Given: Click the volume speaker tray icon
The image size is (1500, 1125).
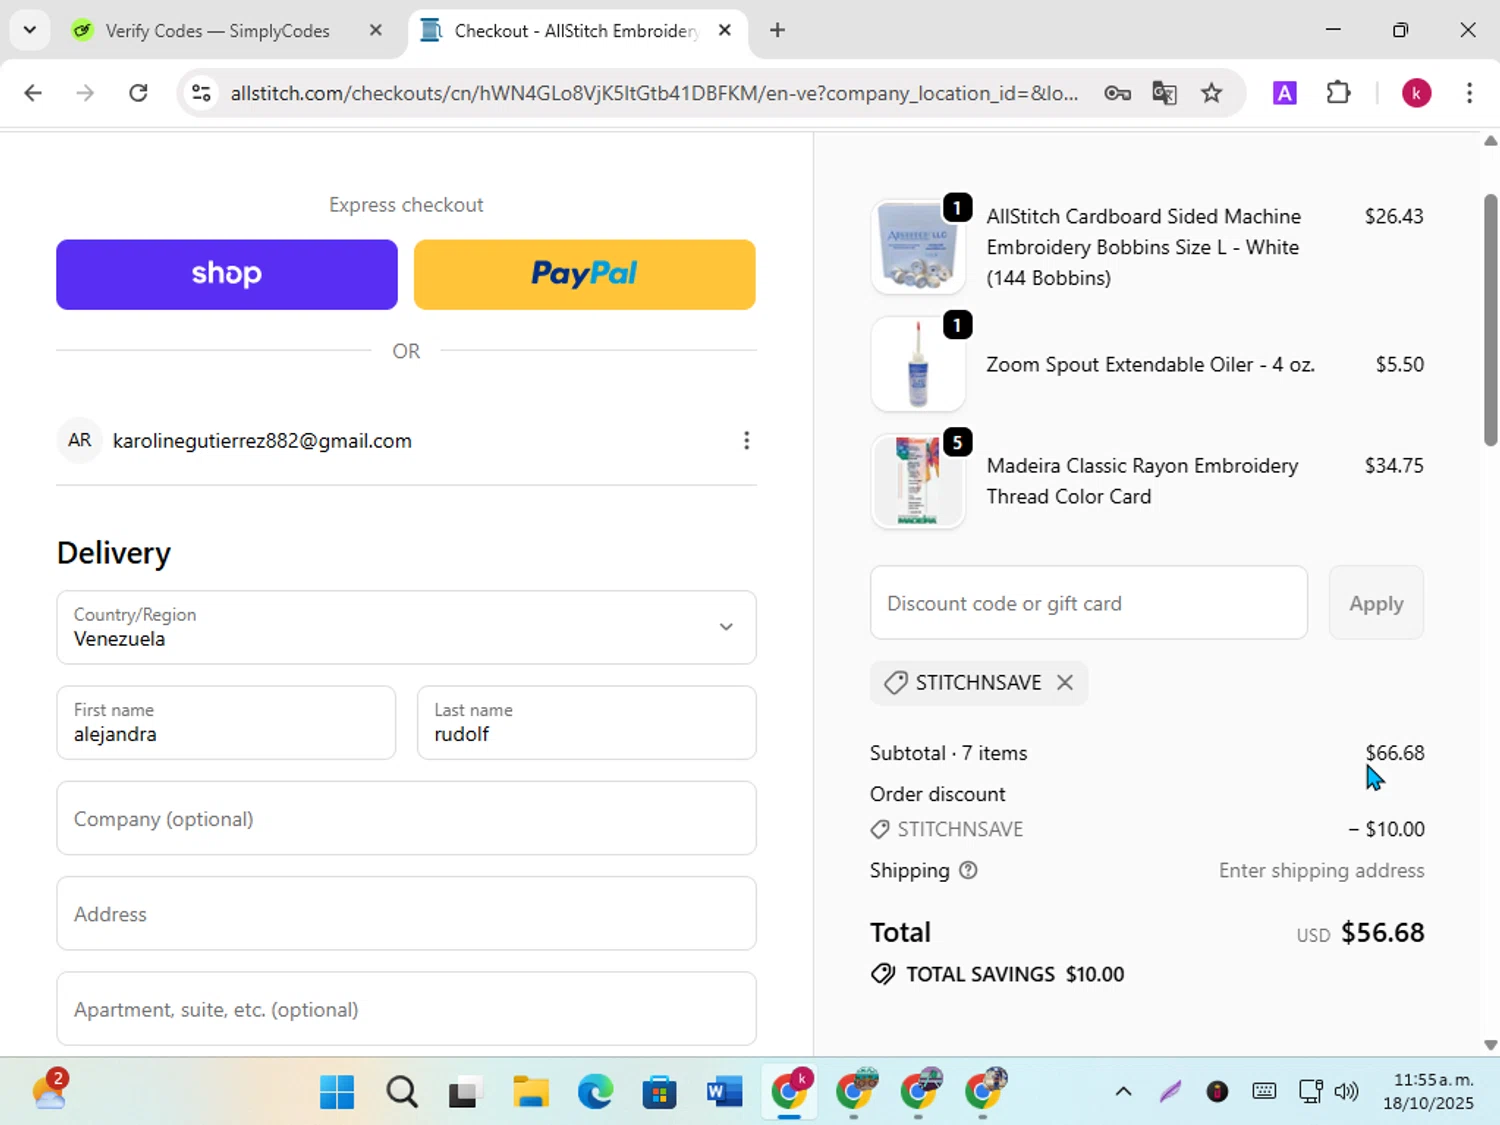Looking at the screenshot, I should pos(1347,1091).
